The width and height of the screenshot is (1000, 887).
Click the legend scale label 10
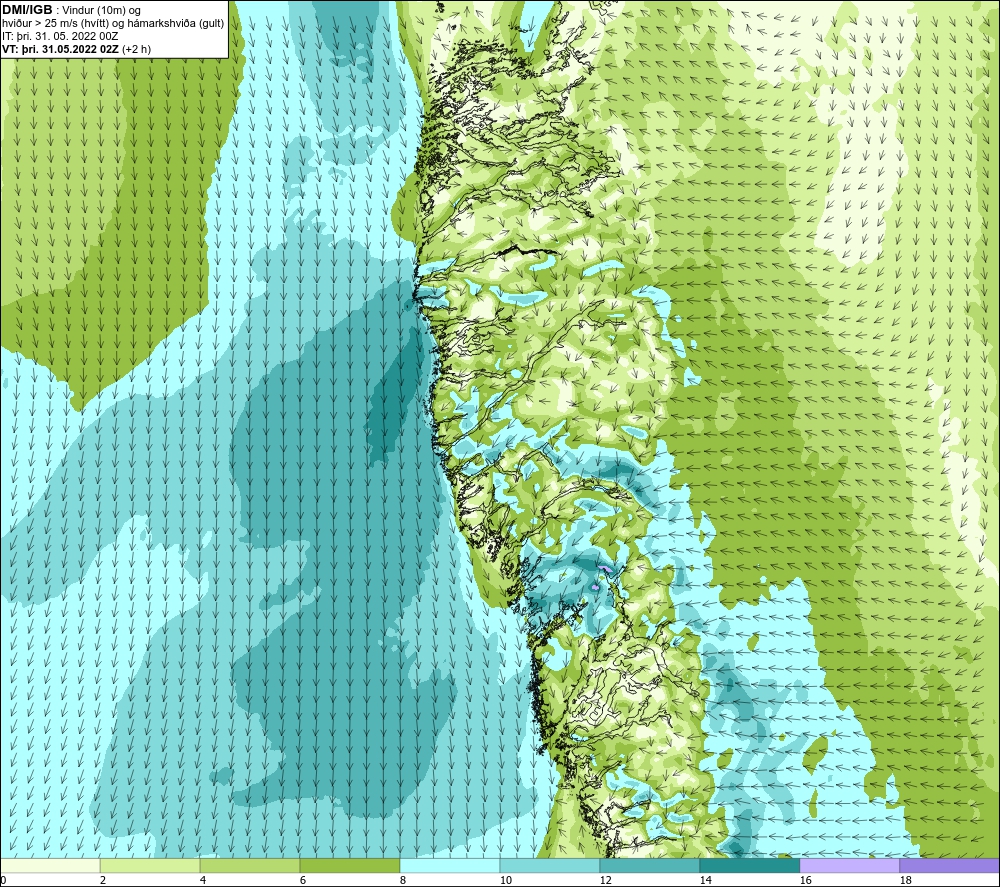(505, 881)
